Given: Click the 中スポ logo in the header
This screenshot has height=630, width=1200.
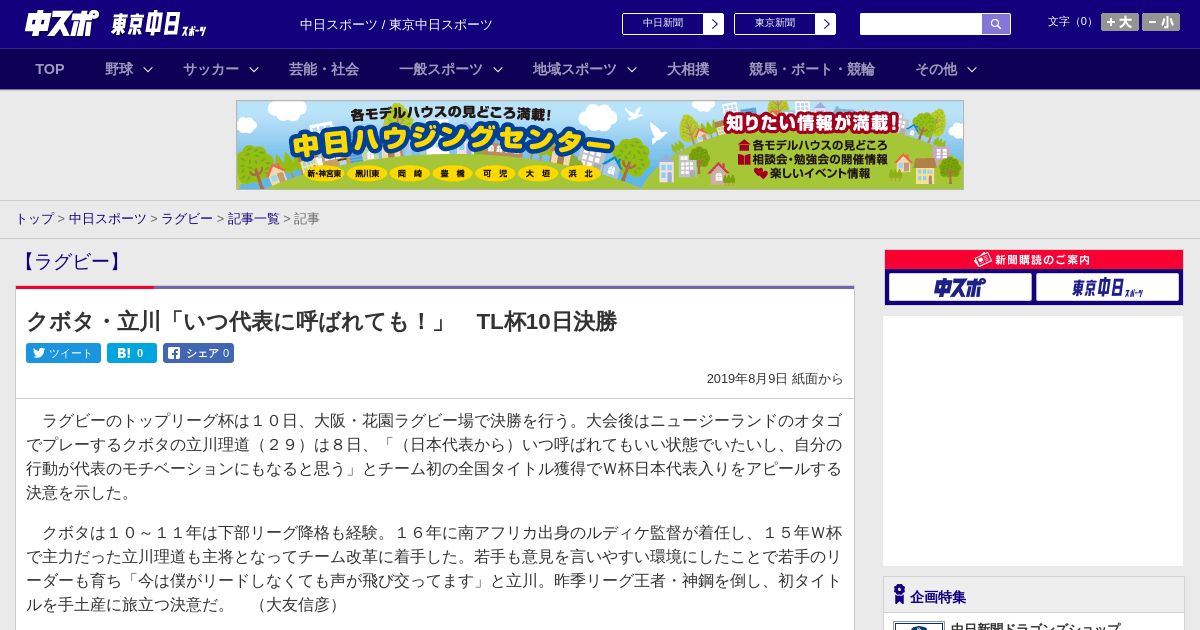Looking at the screenshot, I should coord(61,23).
